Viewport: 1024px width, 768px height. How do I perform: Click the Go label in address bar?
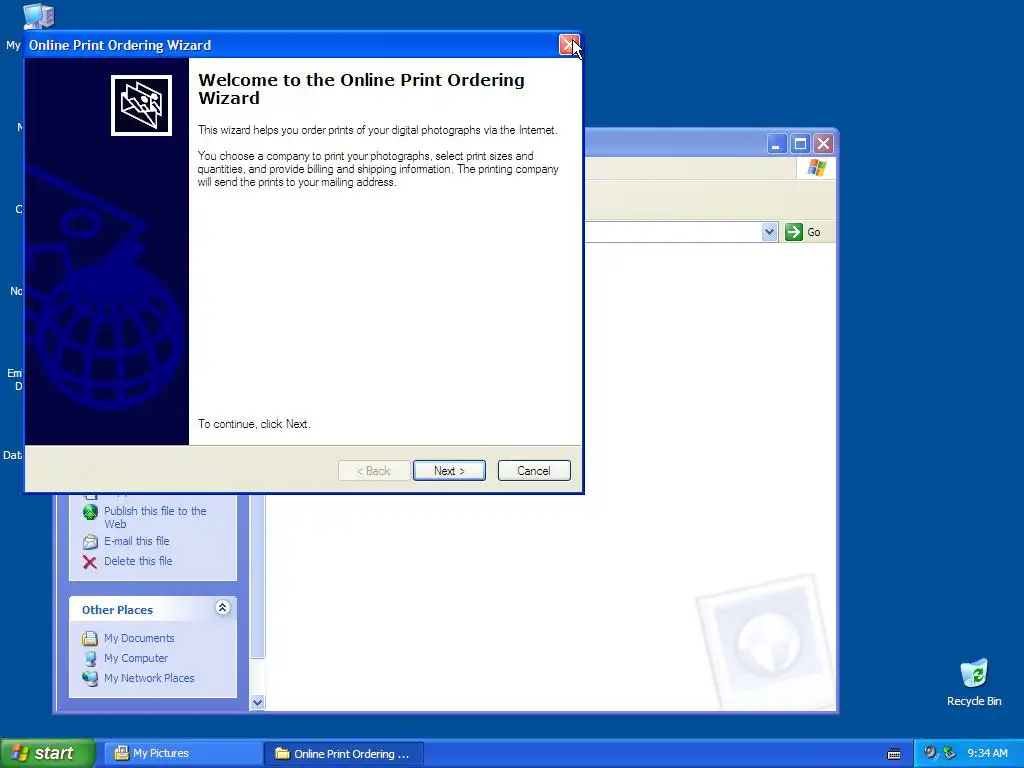pyautogui.click(x=814, y=232)
